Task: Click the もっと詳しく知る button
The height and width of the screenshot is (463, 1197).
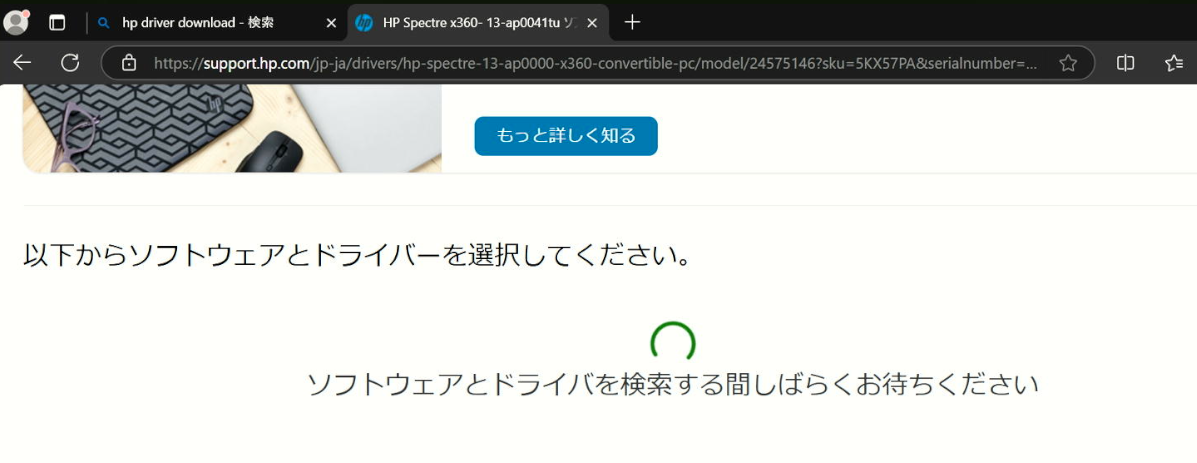Action: (x=566, y=136)
